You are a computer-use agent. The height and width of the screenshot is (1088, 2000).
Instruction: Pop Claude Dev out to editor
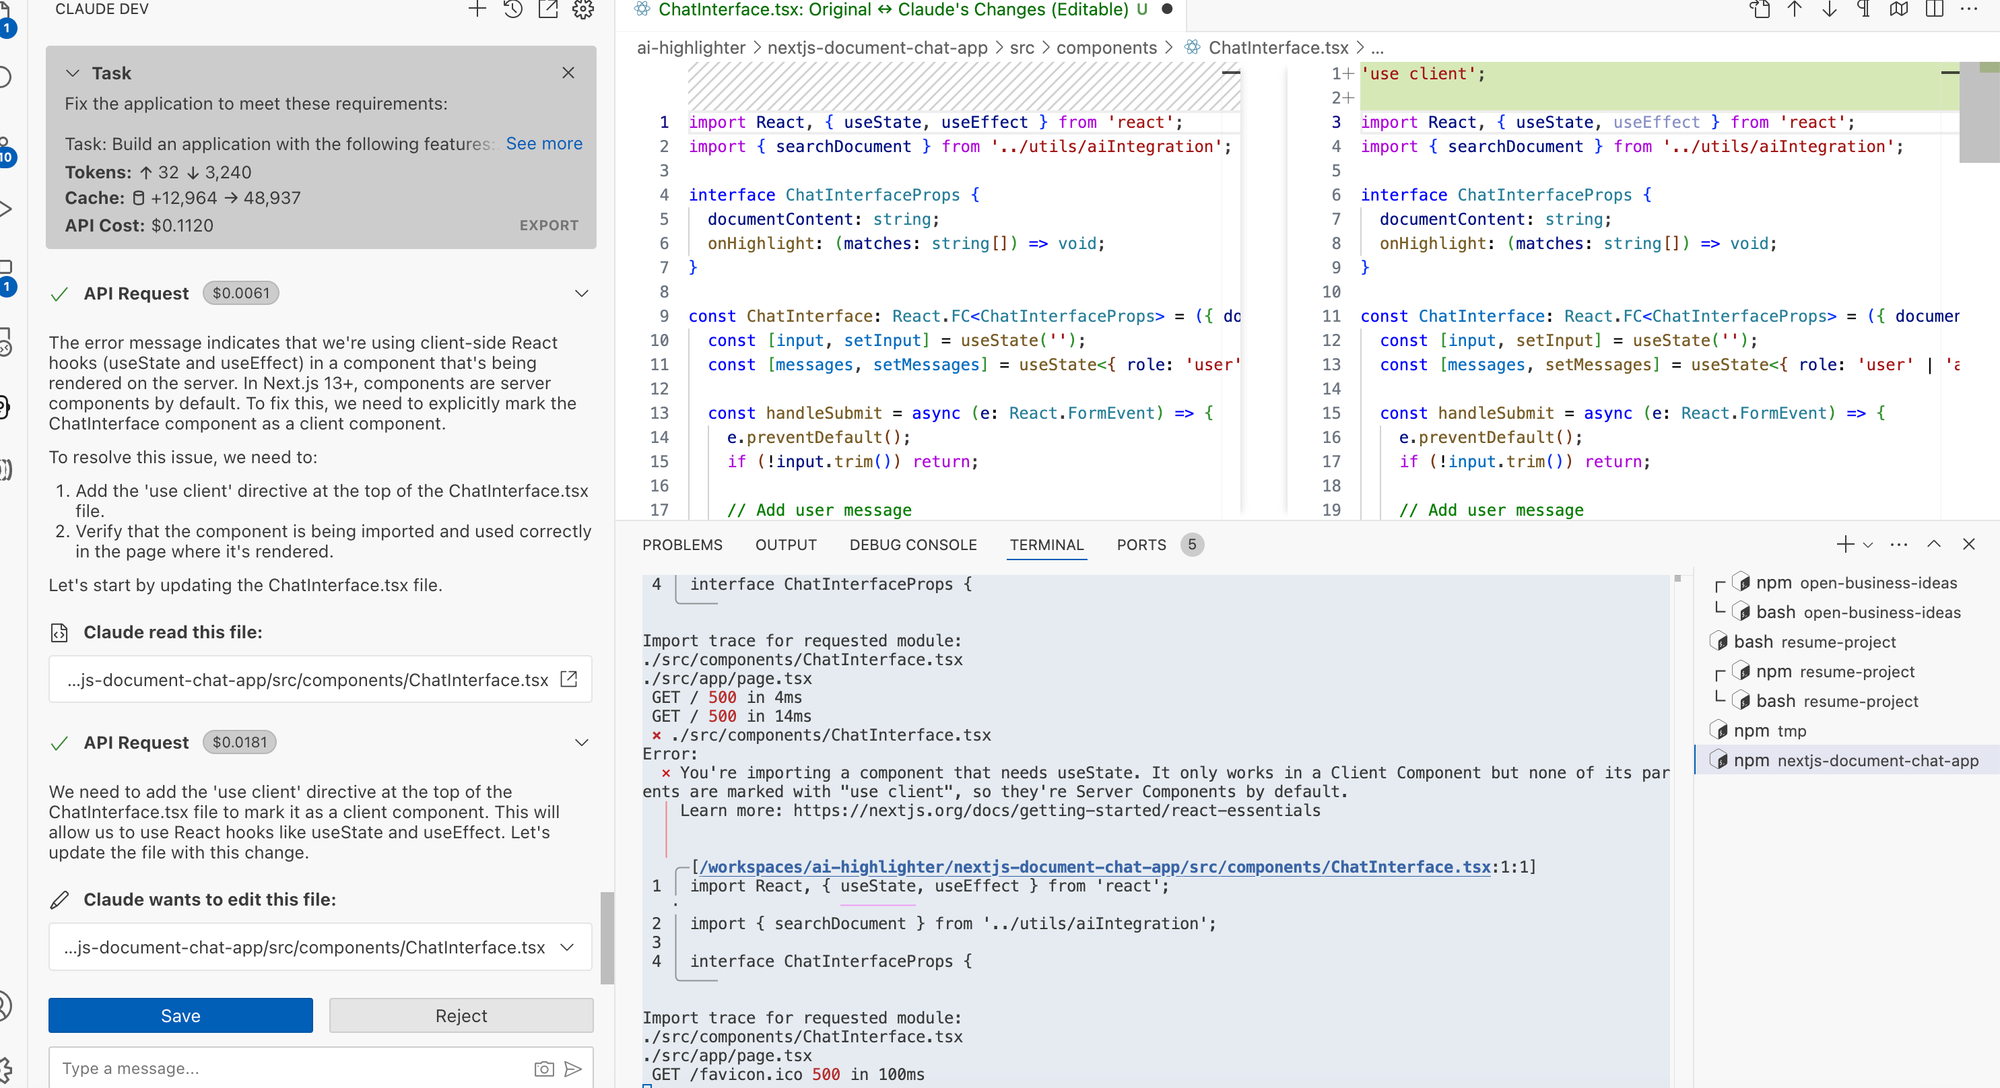pos(548,10)
